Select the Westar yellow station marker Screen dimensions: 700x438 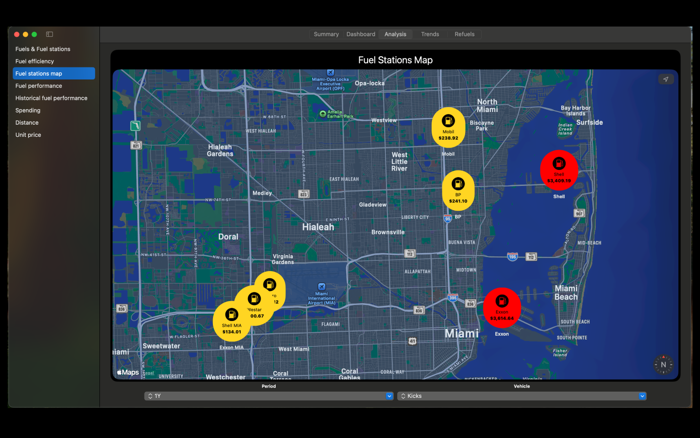tap(255, 305)
